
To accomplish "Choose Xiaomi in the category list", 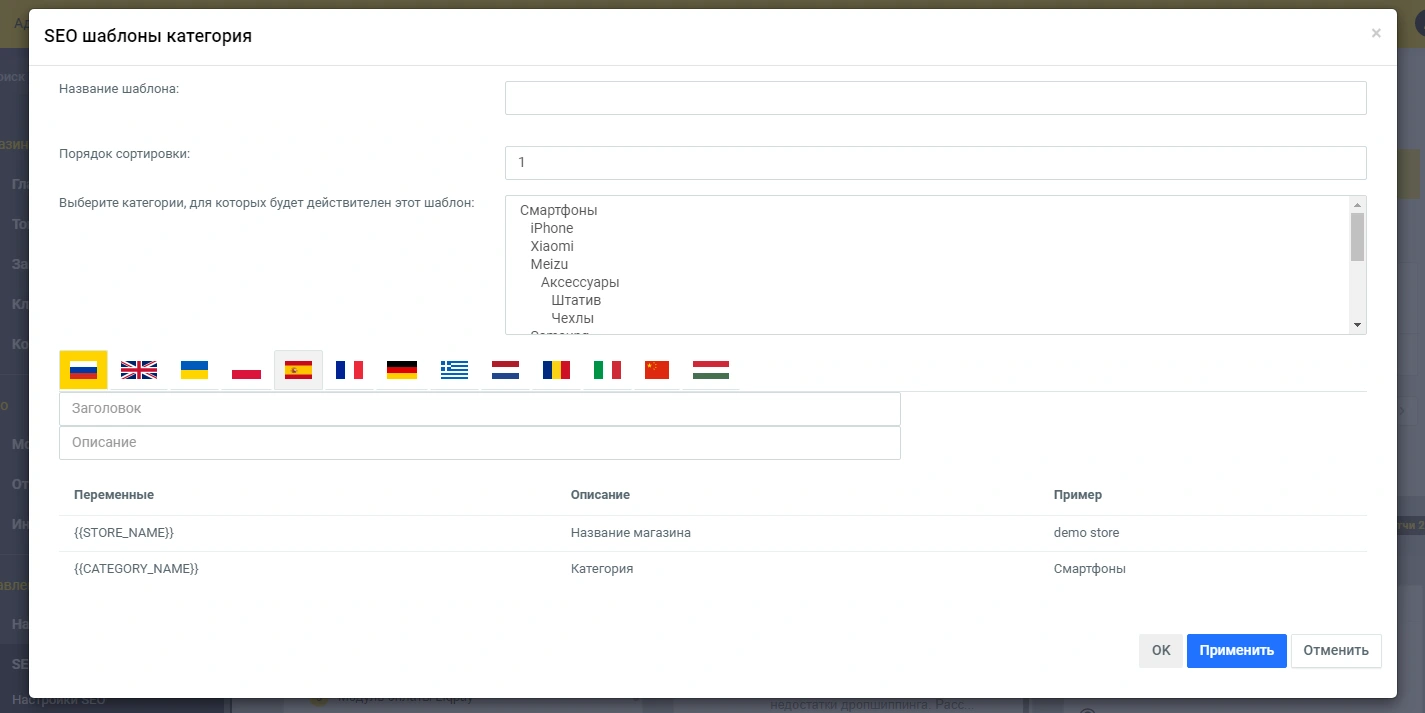I will coord(552,246).
